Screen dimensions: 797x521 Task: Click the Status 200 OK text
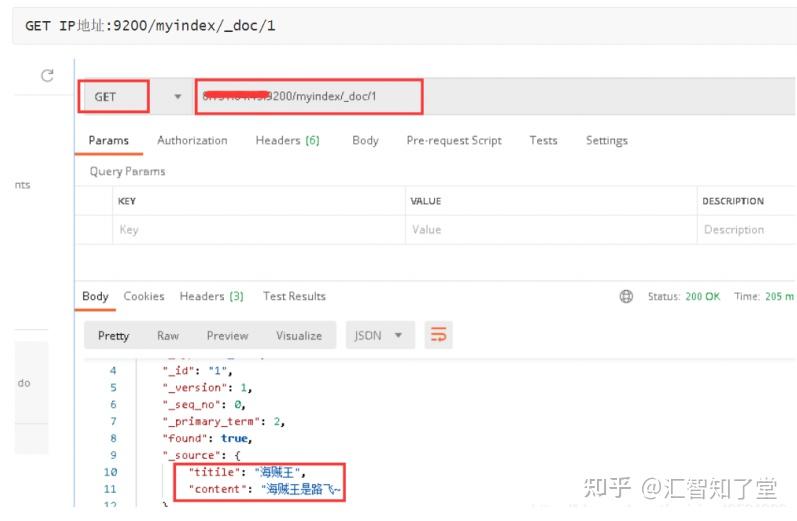(684, 296)
